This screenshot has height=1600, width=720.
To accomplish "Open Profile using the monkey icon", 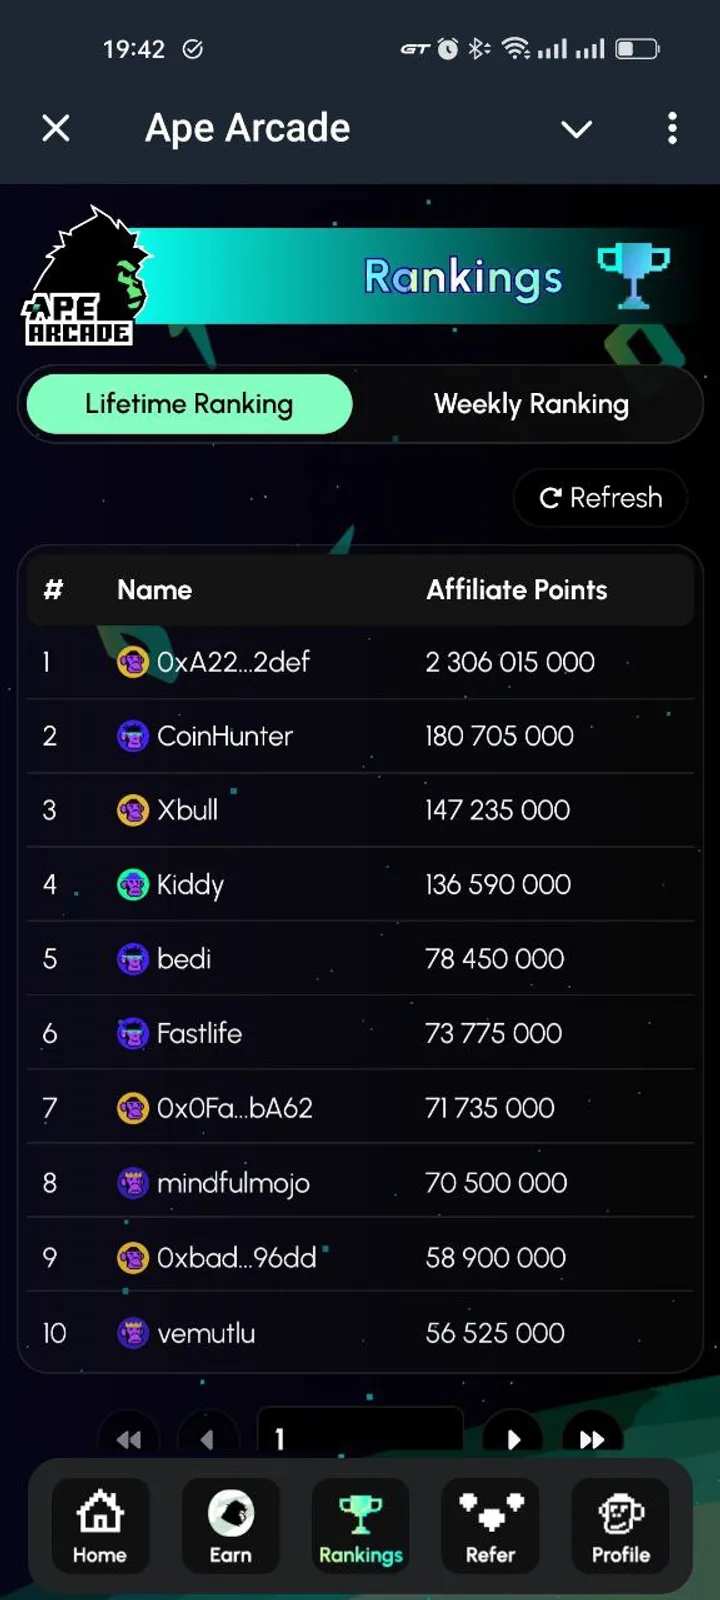I will pyautogui.click(x=620, y=1513).
